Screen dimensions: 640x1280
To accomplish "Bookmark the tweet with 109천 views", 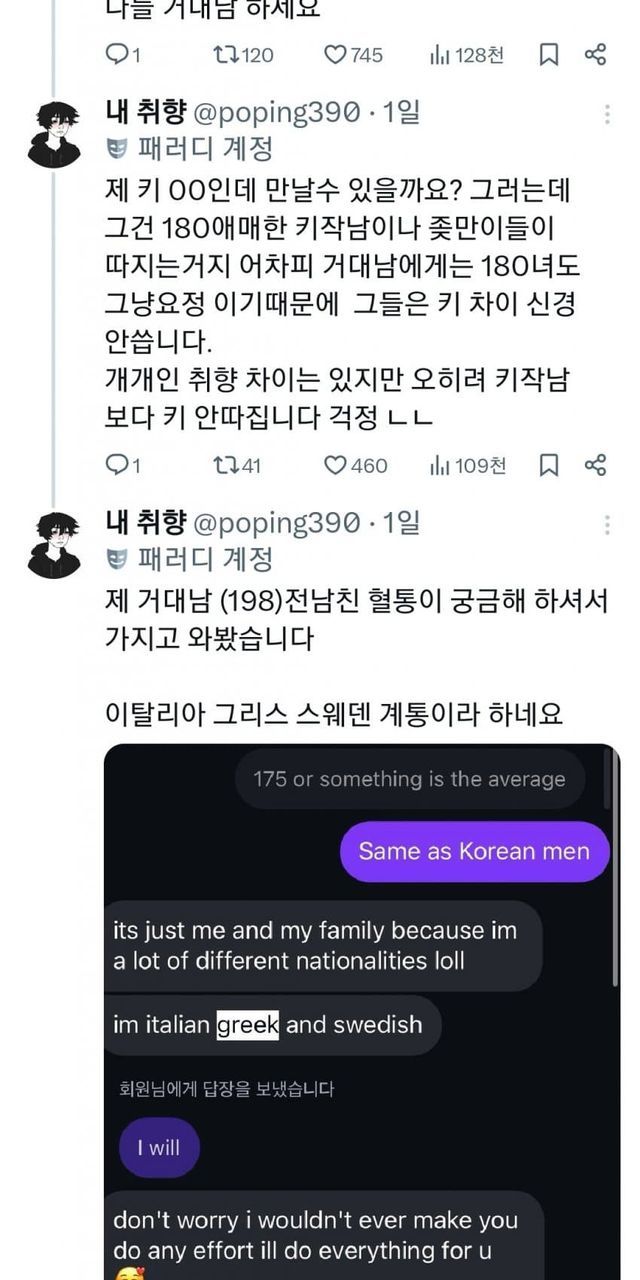I will click(549, 465).
